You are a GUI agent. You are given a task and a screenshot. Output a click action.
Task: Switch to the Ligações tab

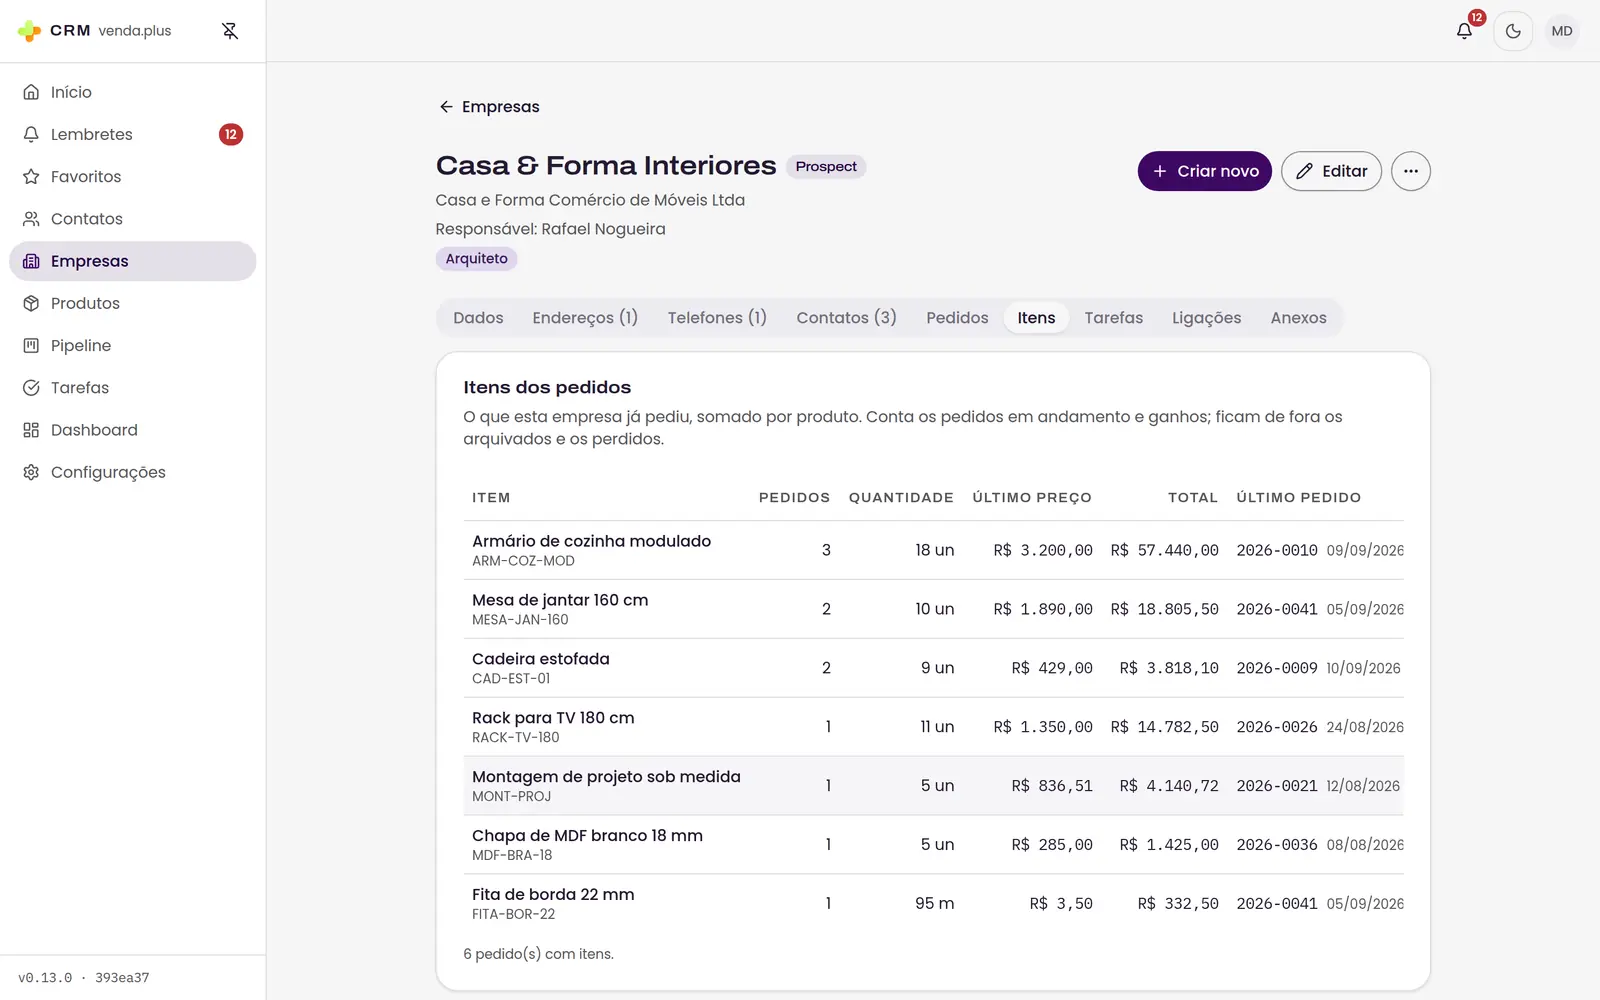1206,318
